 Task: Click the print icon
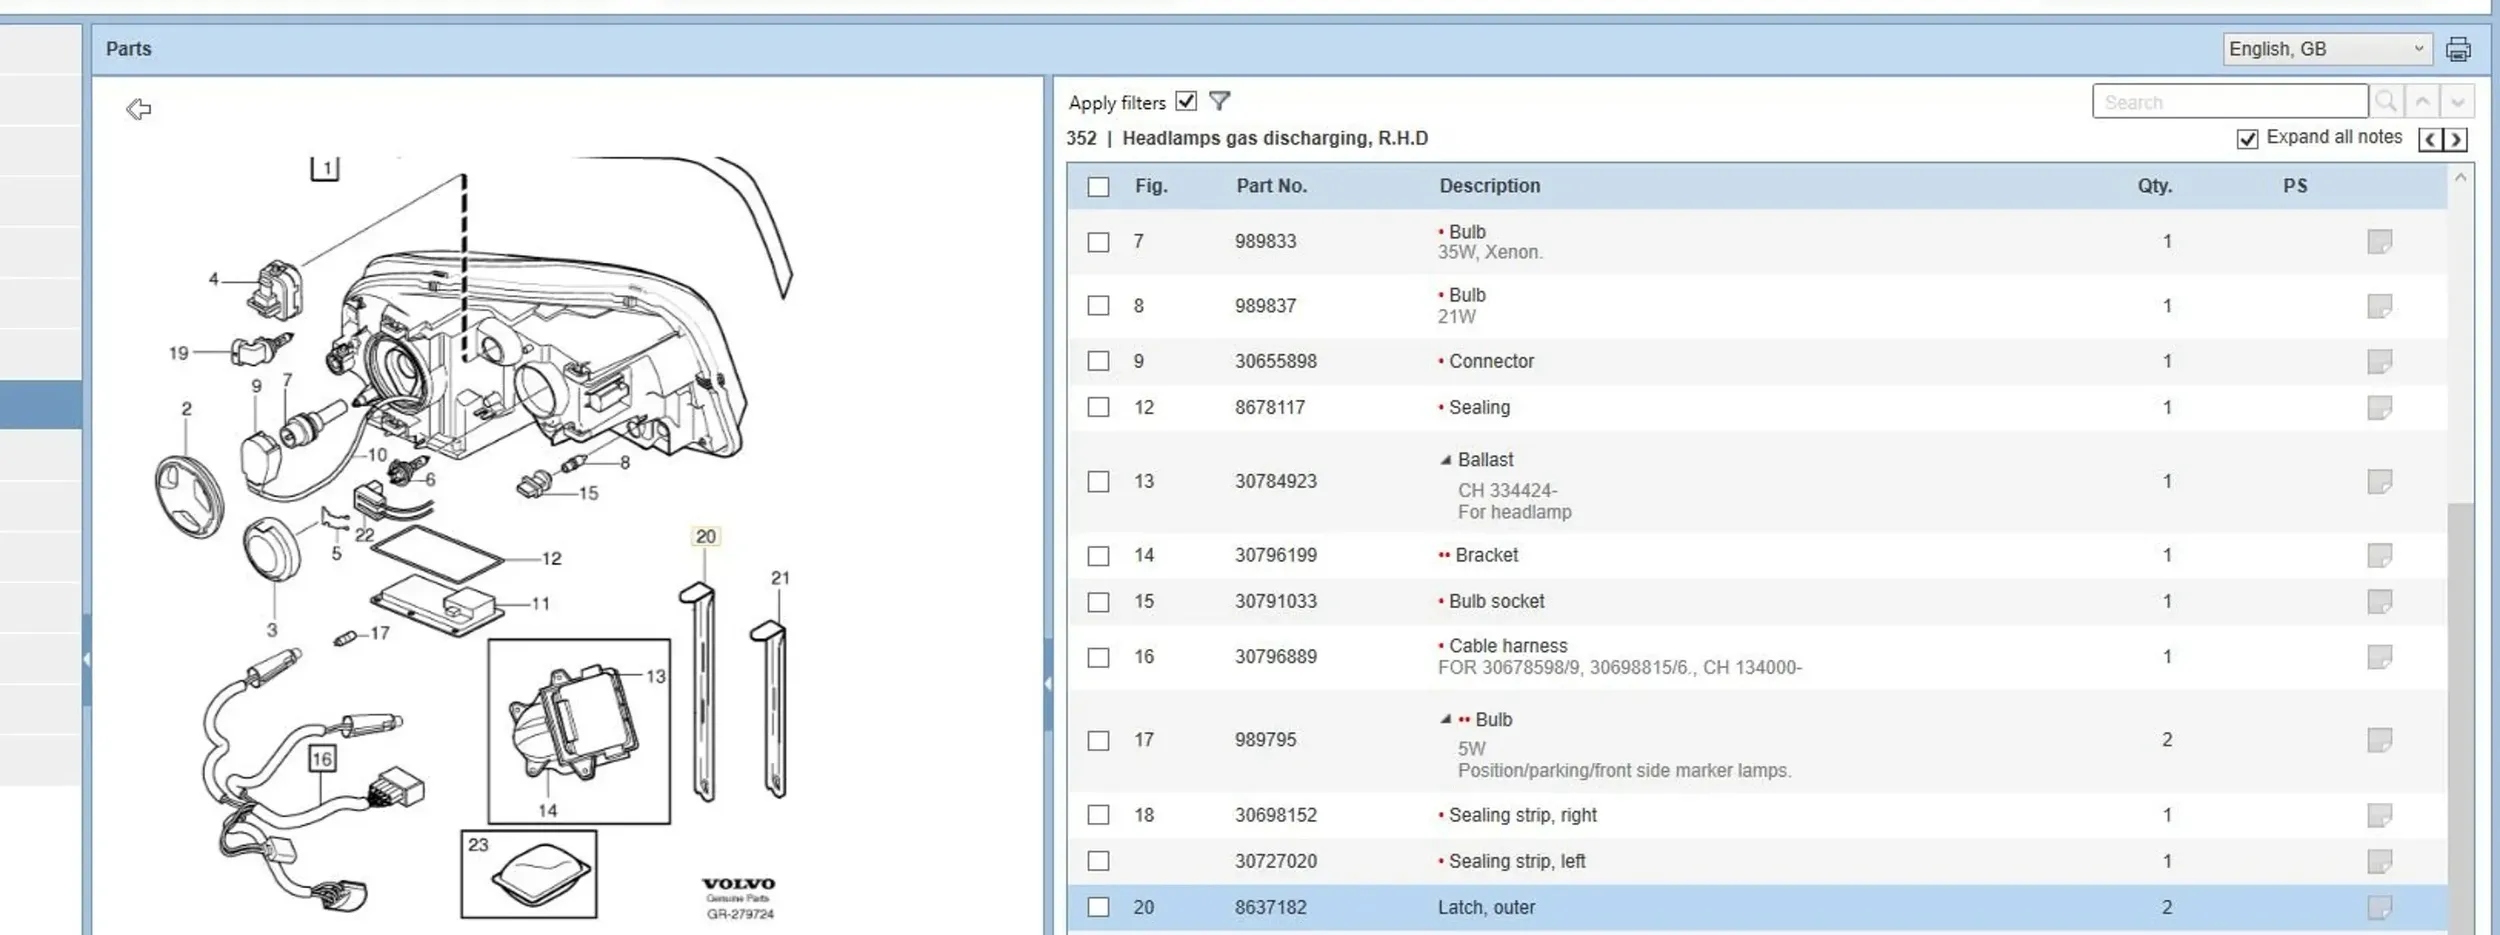click(x=2458, y=49)
